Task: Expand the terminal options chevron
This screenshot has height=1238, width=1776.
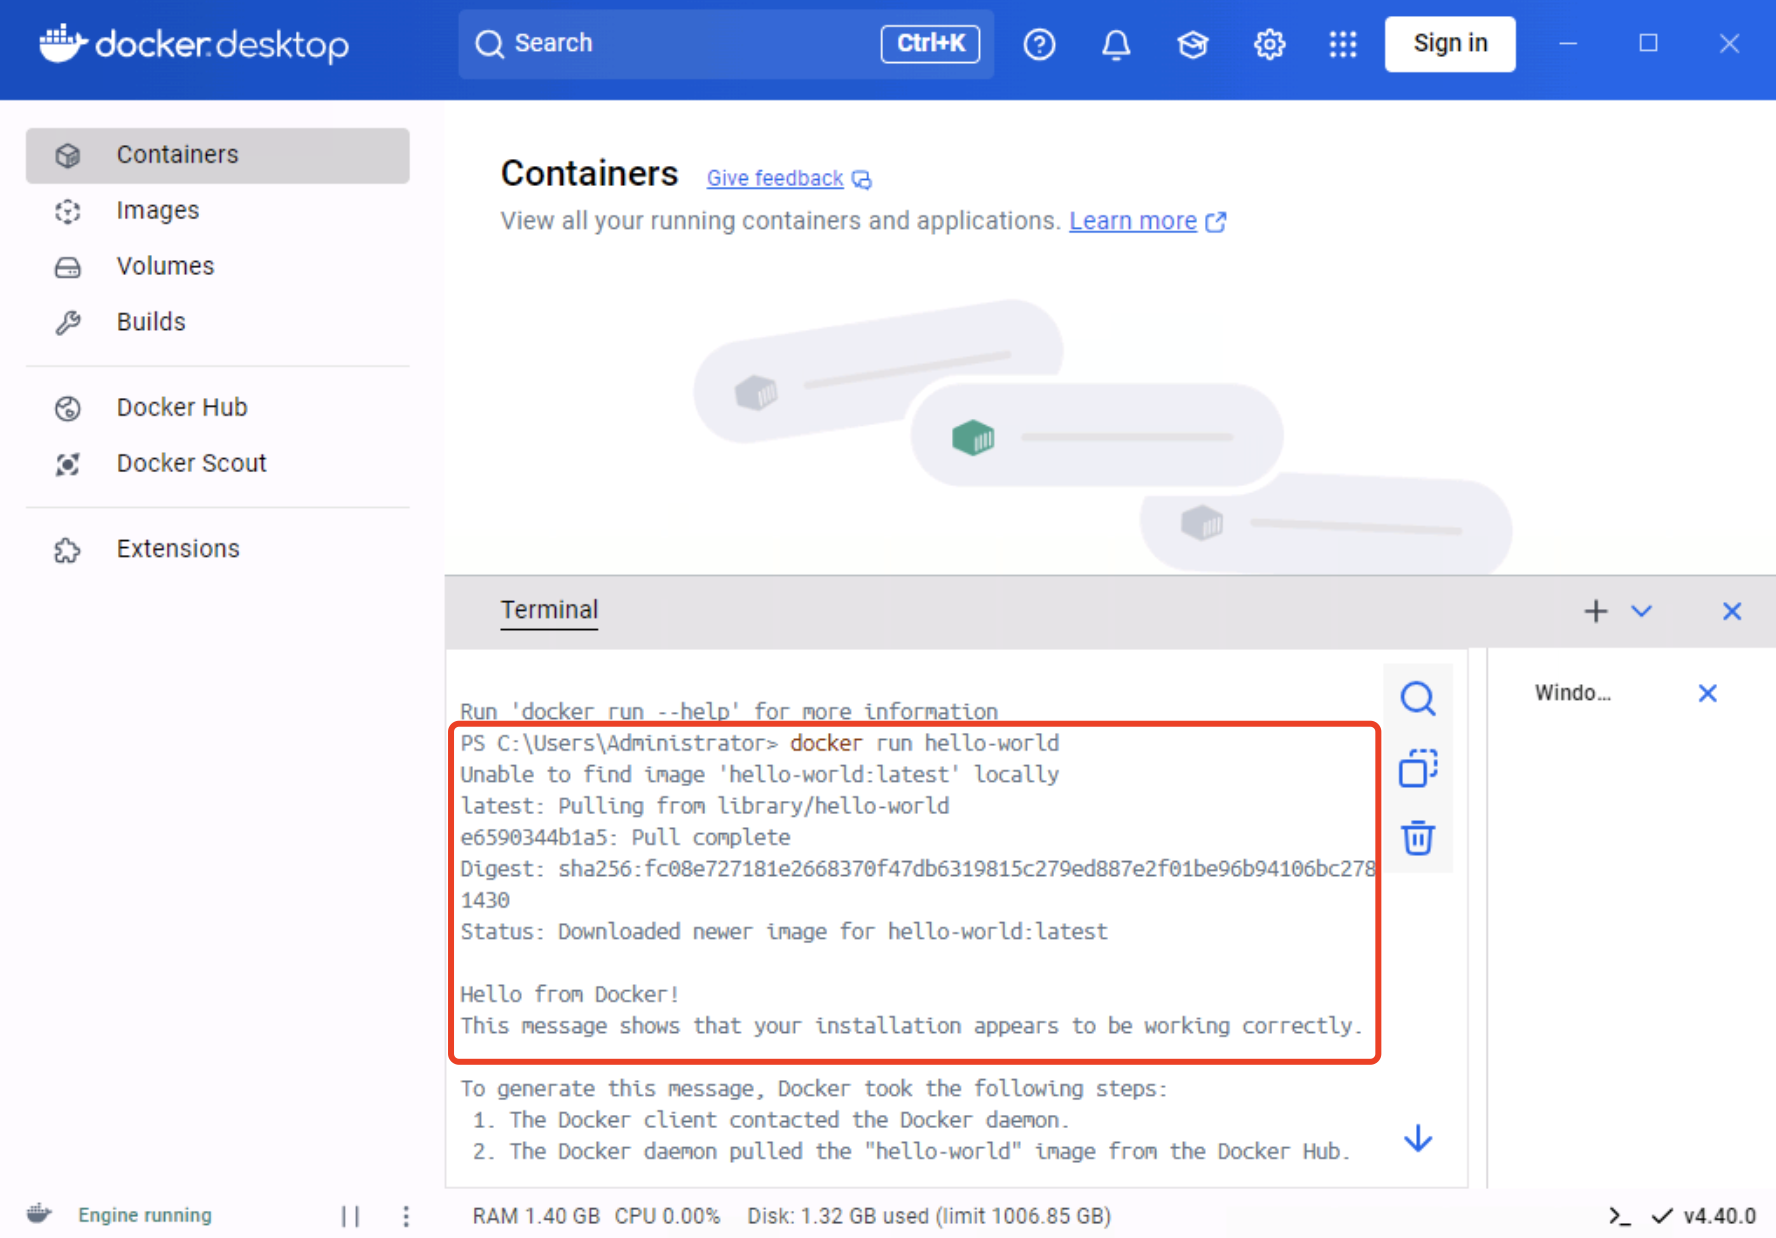Action: click(x=1641, y=611)
